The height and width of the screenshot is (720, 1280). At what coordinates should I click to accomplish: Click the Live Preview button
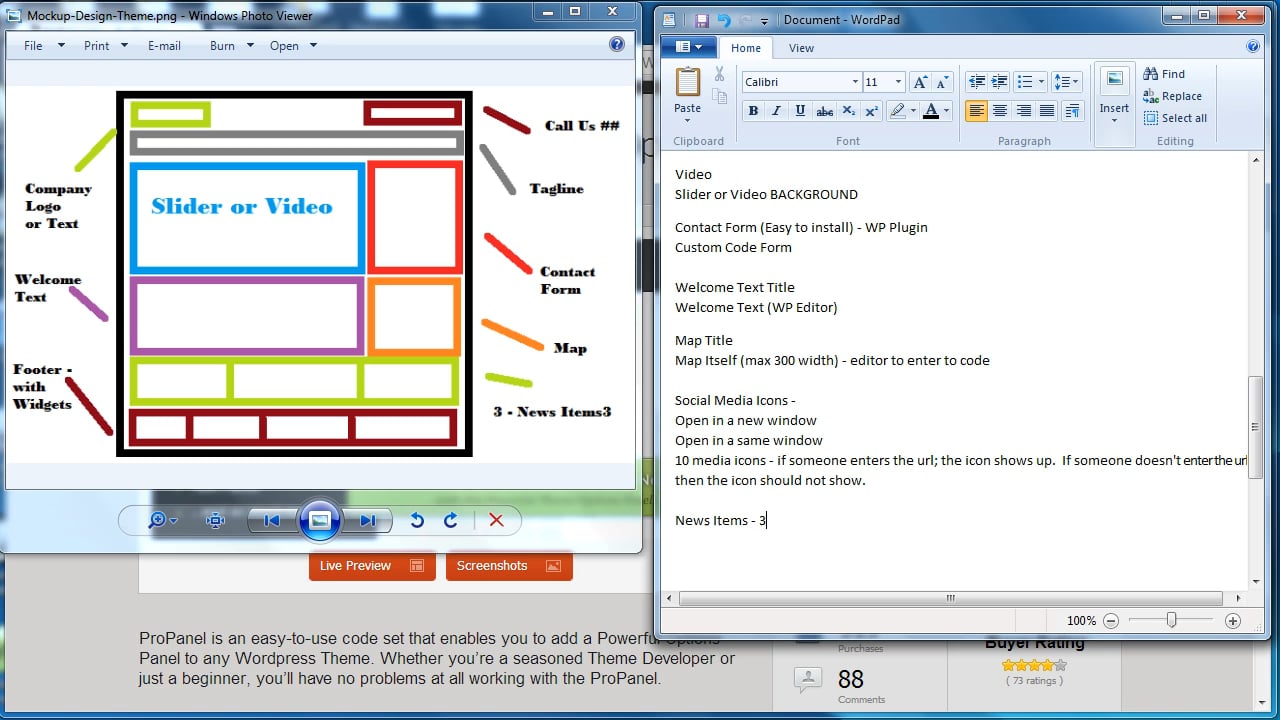(371, 565)
